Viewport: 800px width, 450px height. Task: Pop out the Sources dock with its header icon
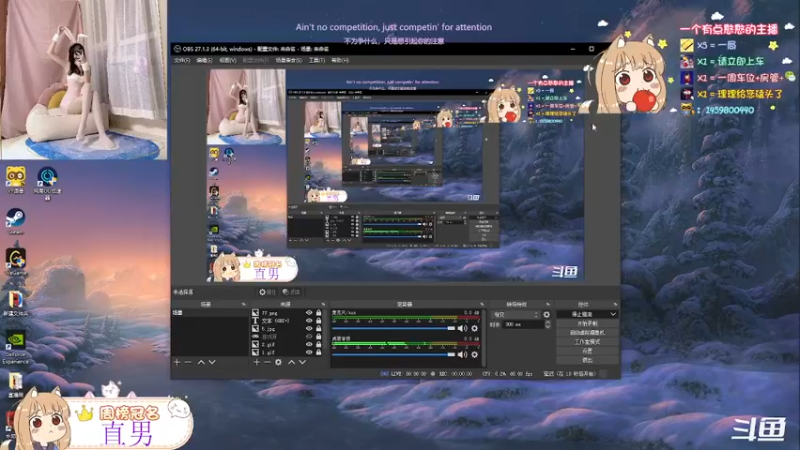(x=323, y=304)
